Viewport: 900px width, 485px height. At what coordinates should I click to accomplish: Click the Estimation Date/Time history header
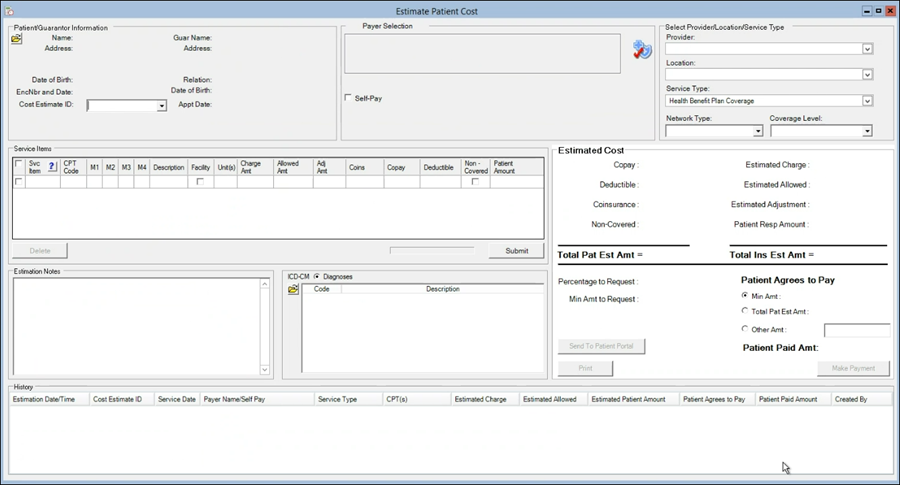point(49,399)
